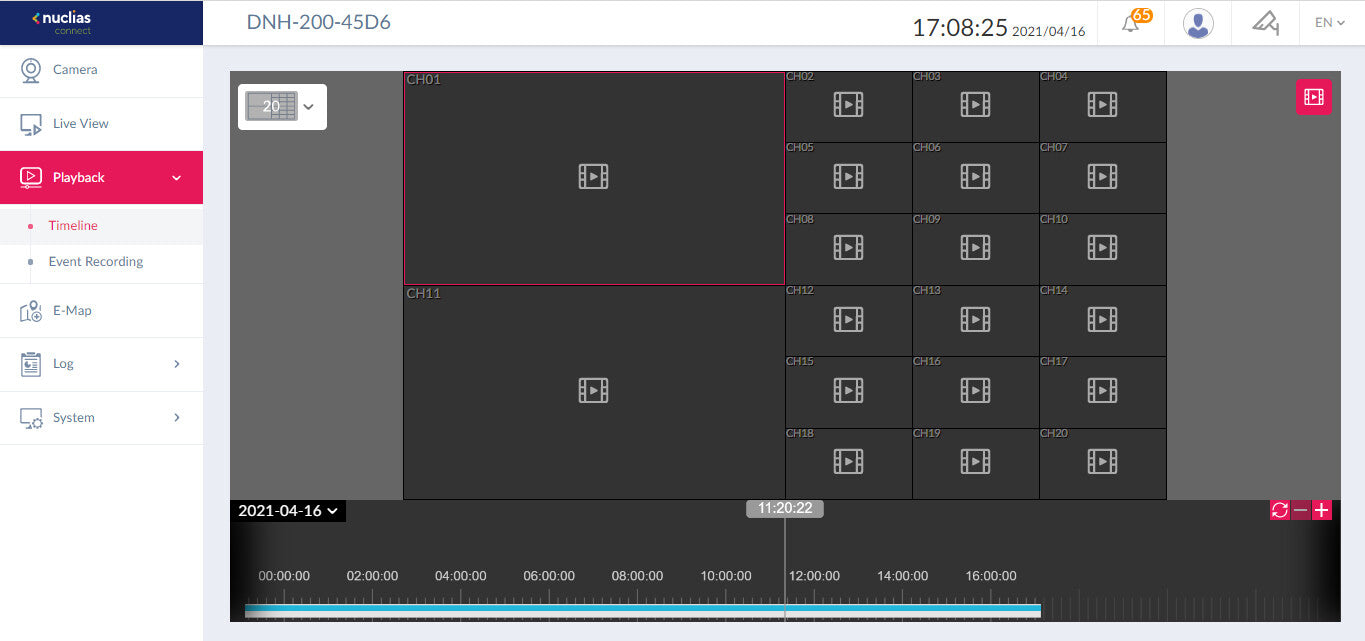Viewport: 1365px width, 641px height.
Task: Click the 16:00:00 timeline label
Action: click(991, 576)
